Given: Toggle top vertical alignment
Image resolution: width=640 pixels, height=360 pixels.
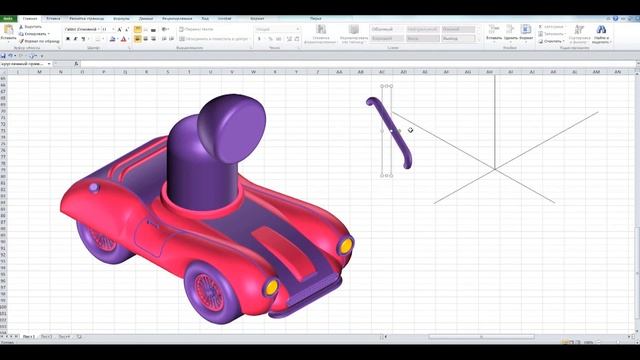Looking at the screenshot, I should point(138,29).
